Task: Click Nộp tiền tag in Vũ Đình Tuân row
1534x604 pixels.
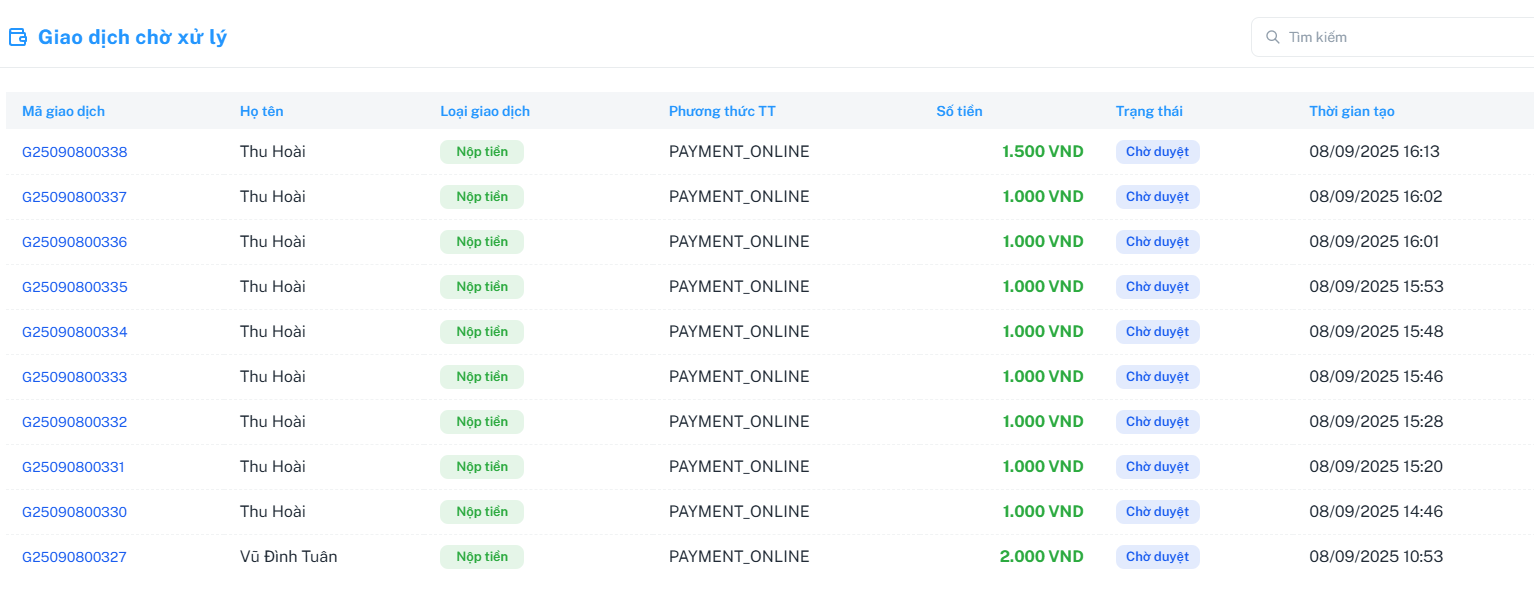Action: (482, 557)
